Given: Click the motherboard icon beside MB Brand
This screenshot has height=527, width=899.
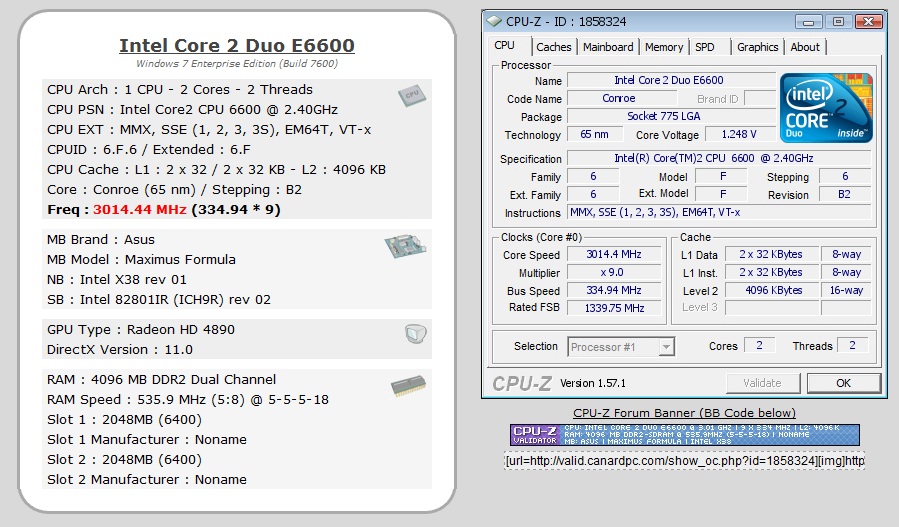Looking at the screenshot, I should point(405,245).
